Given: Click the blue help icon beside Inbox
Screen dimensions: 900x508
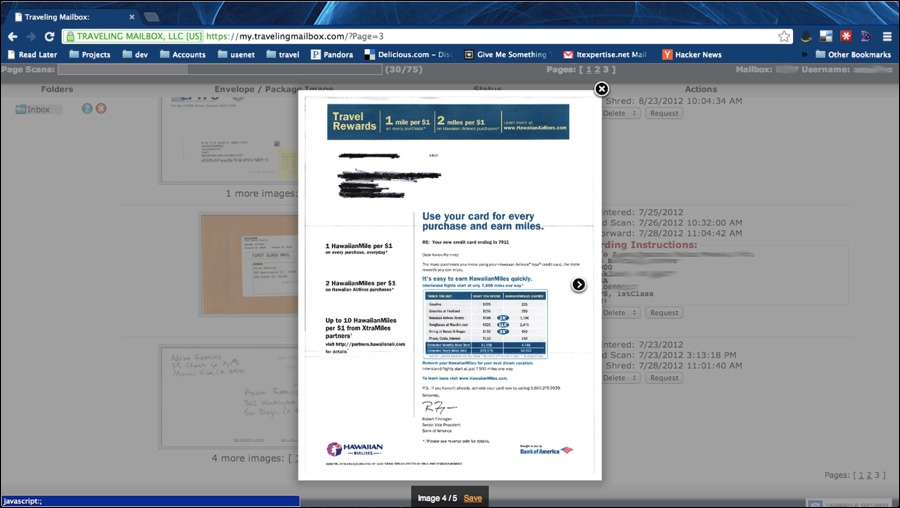Looking at the screenshot, I should point(87,108).
